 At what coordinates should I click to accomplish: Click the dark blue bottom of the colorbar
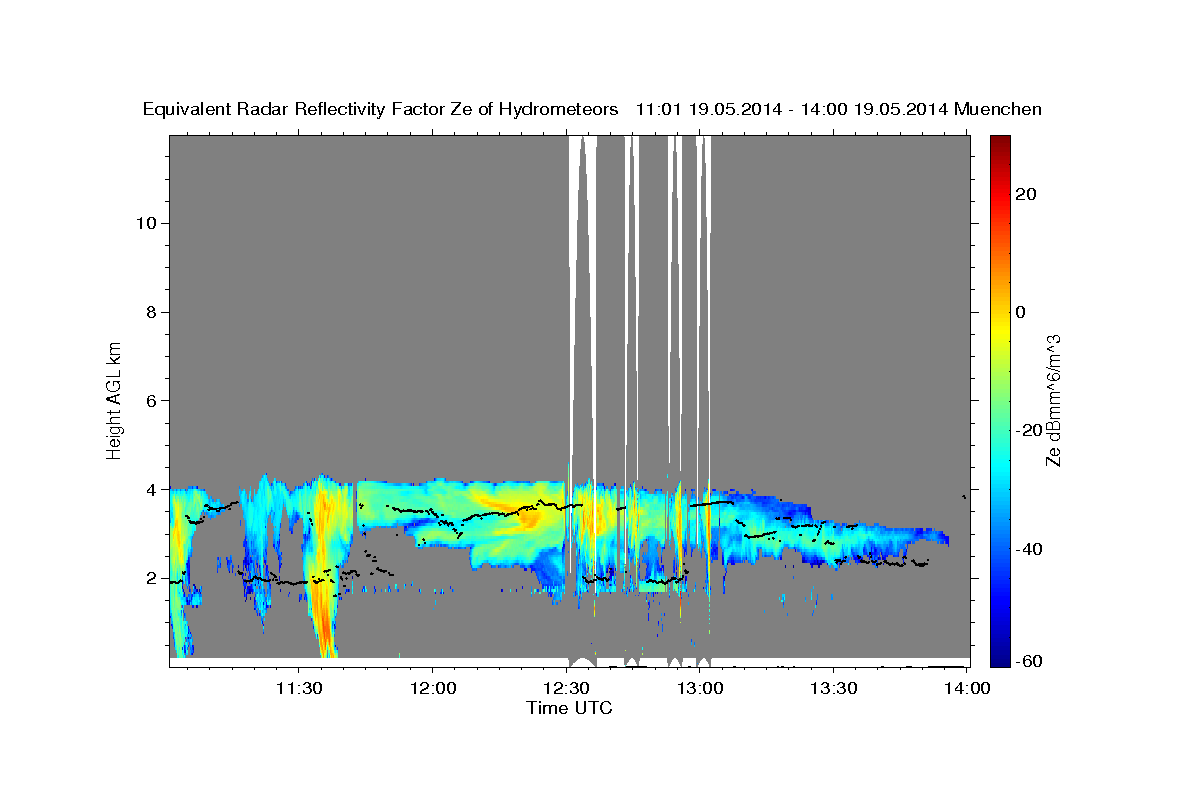point(999,657)
